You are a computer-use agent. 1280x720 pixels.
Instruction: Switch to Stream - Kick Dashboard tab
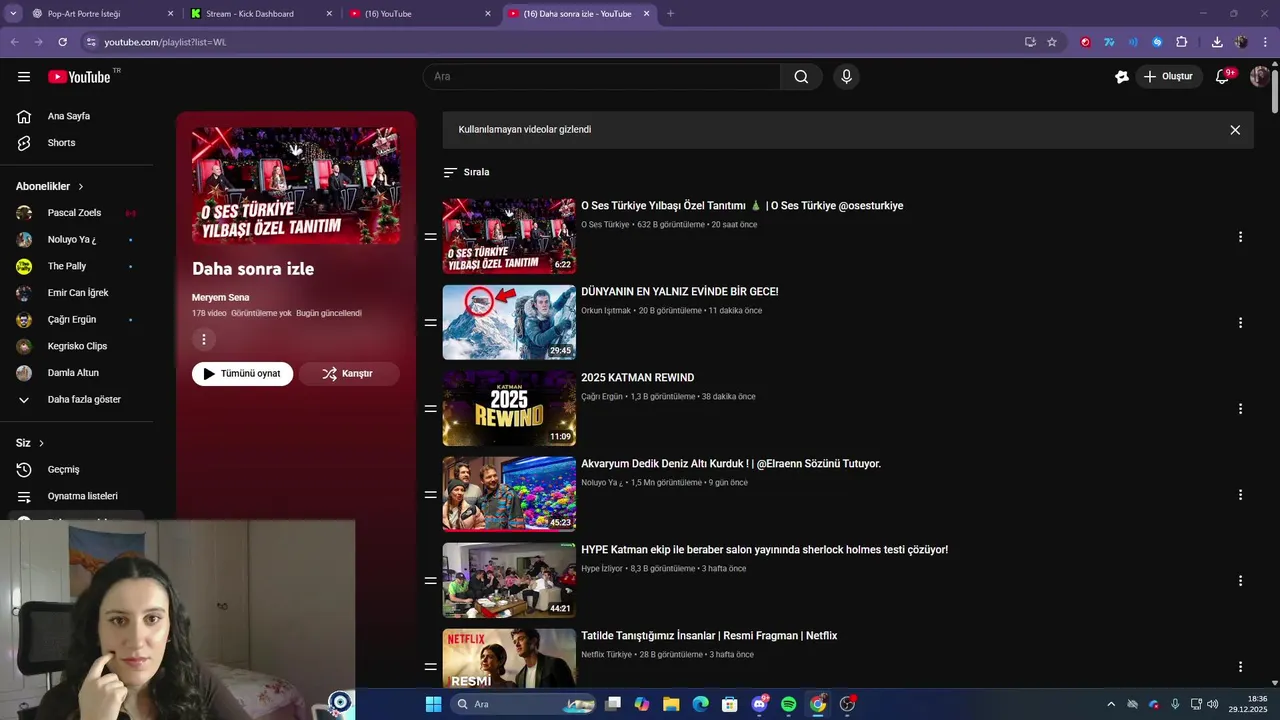[x=260, y=14]
